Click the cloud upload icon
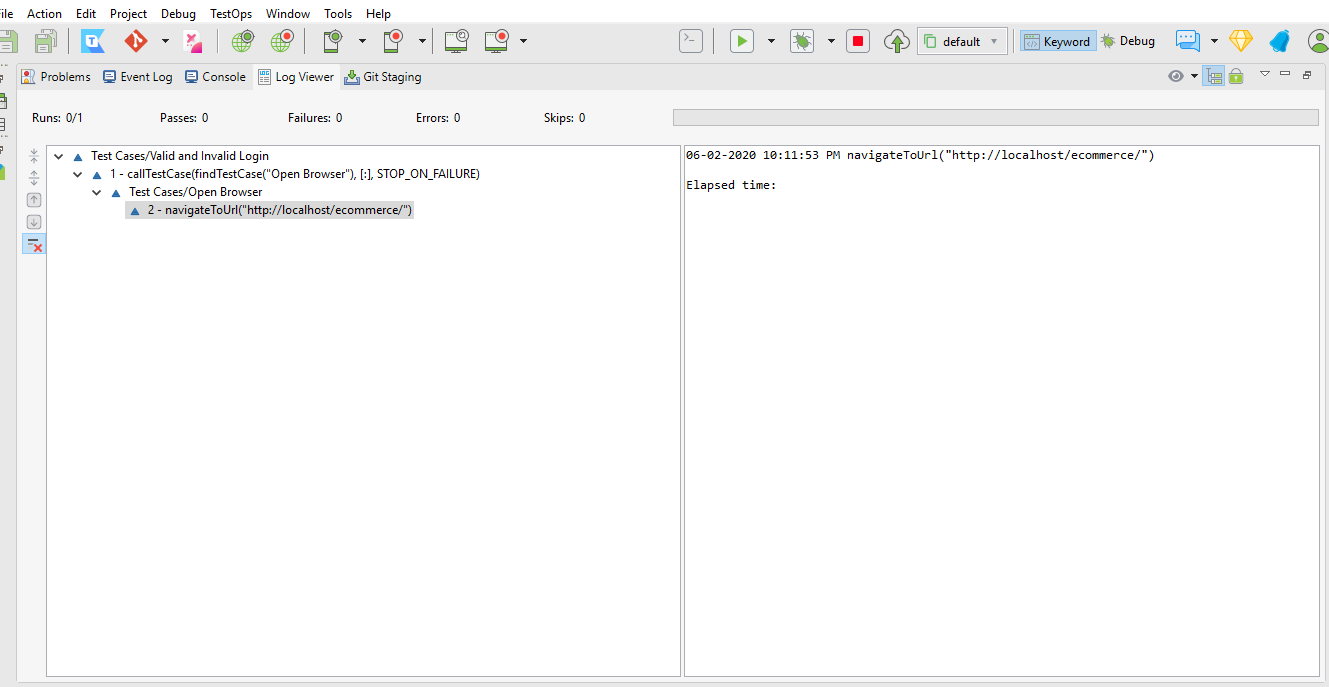The width and height of the screenshot is (1329, 687). (x=897, y=41)
